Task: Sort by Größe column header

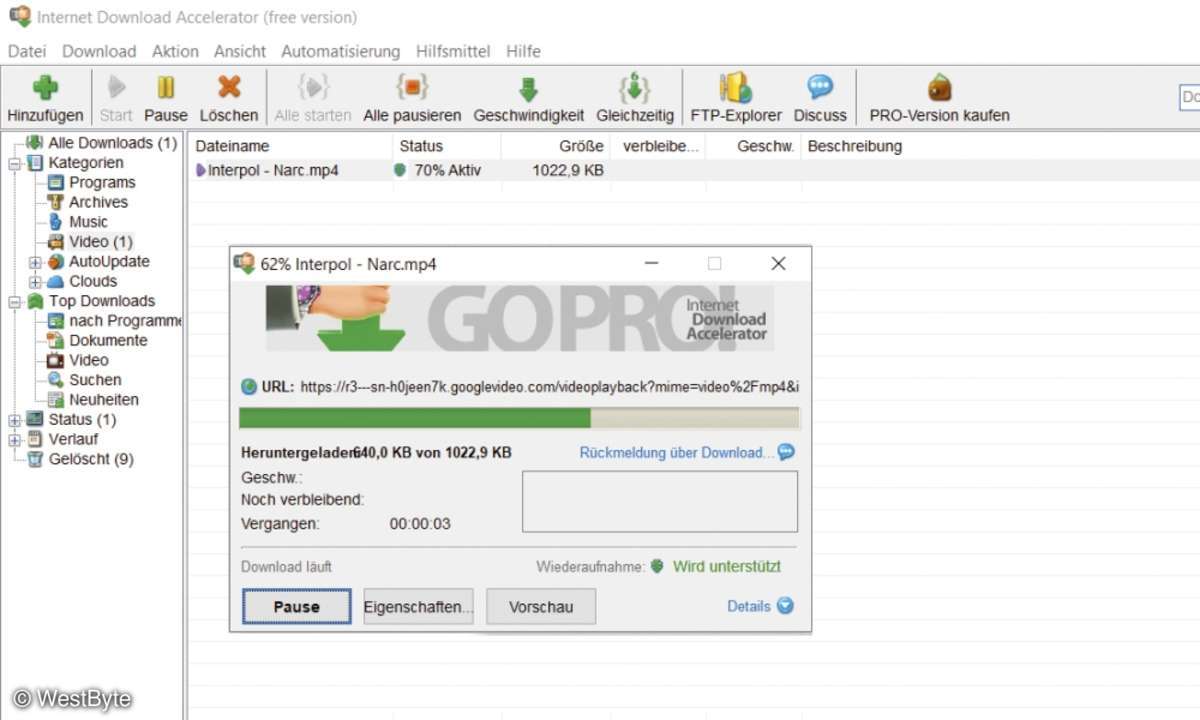Action: (557, 146)
